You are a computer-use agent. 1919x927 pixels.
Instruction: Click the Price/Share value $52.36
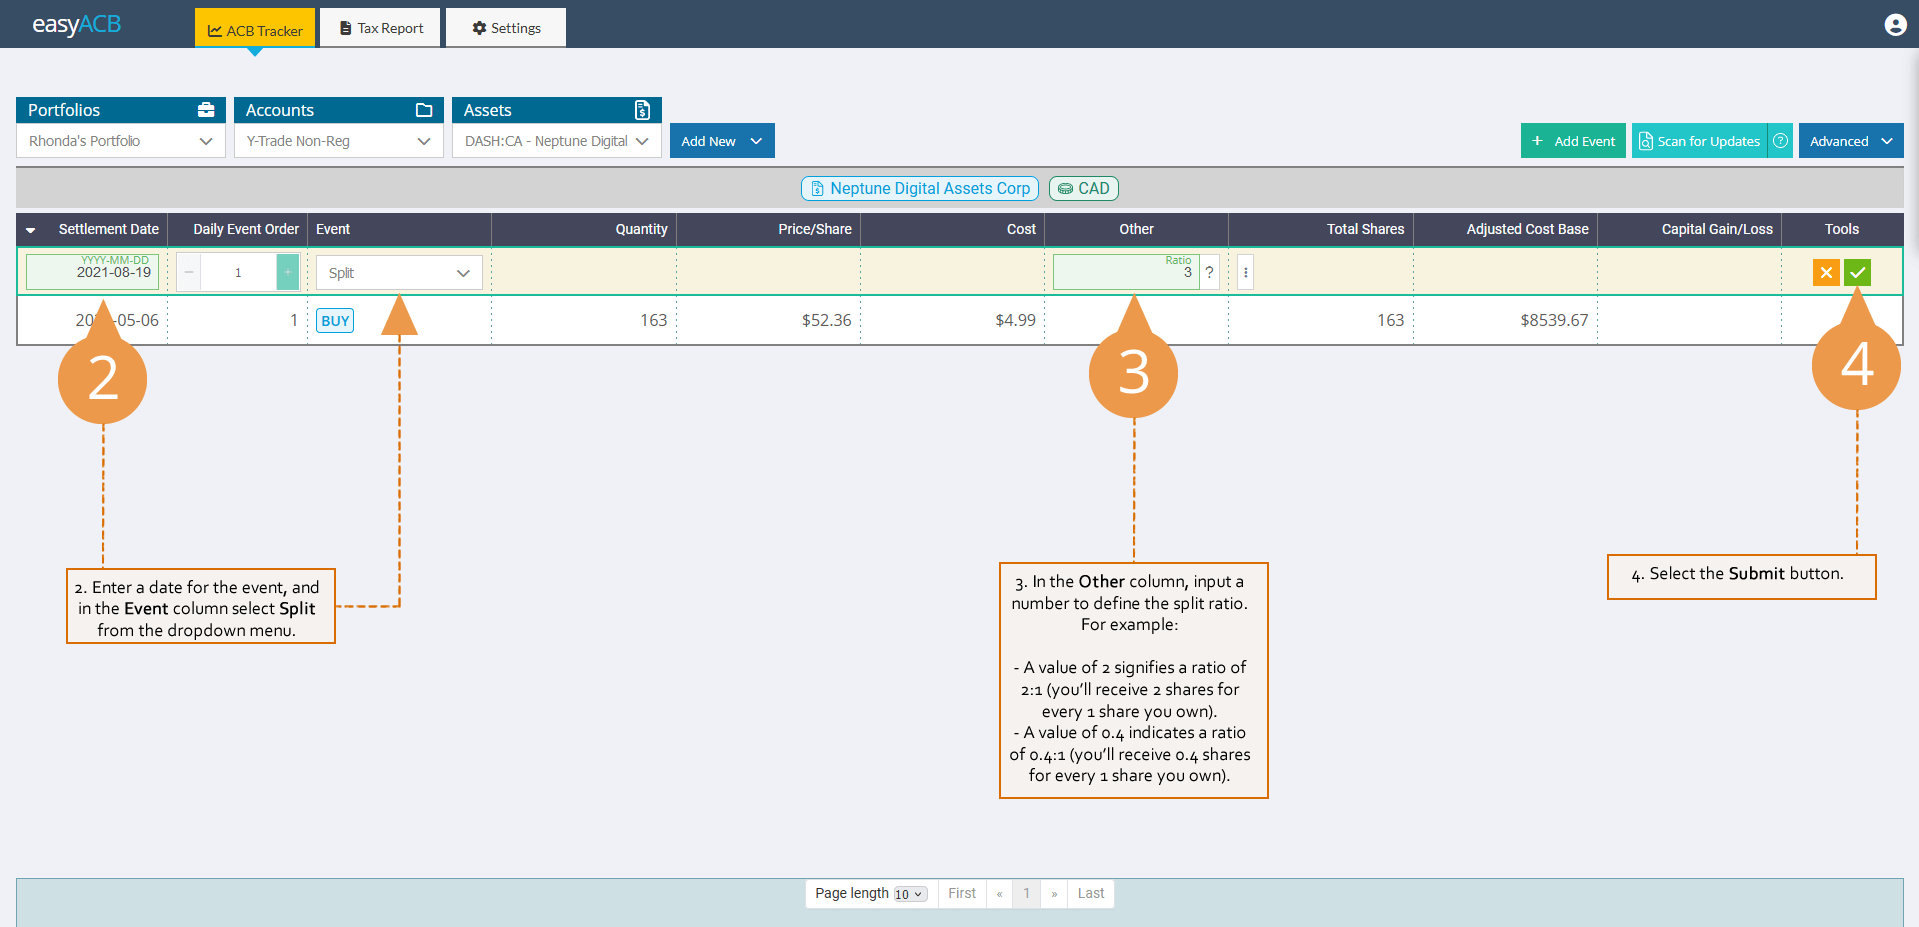826,320
